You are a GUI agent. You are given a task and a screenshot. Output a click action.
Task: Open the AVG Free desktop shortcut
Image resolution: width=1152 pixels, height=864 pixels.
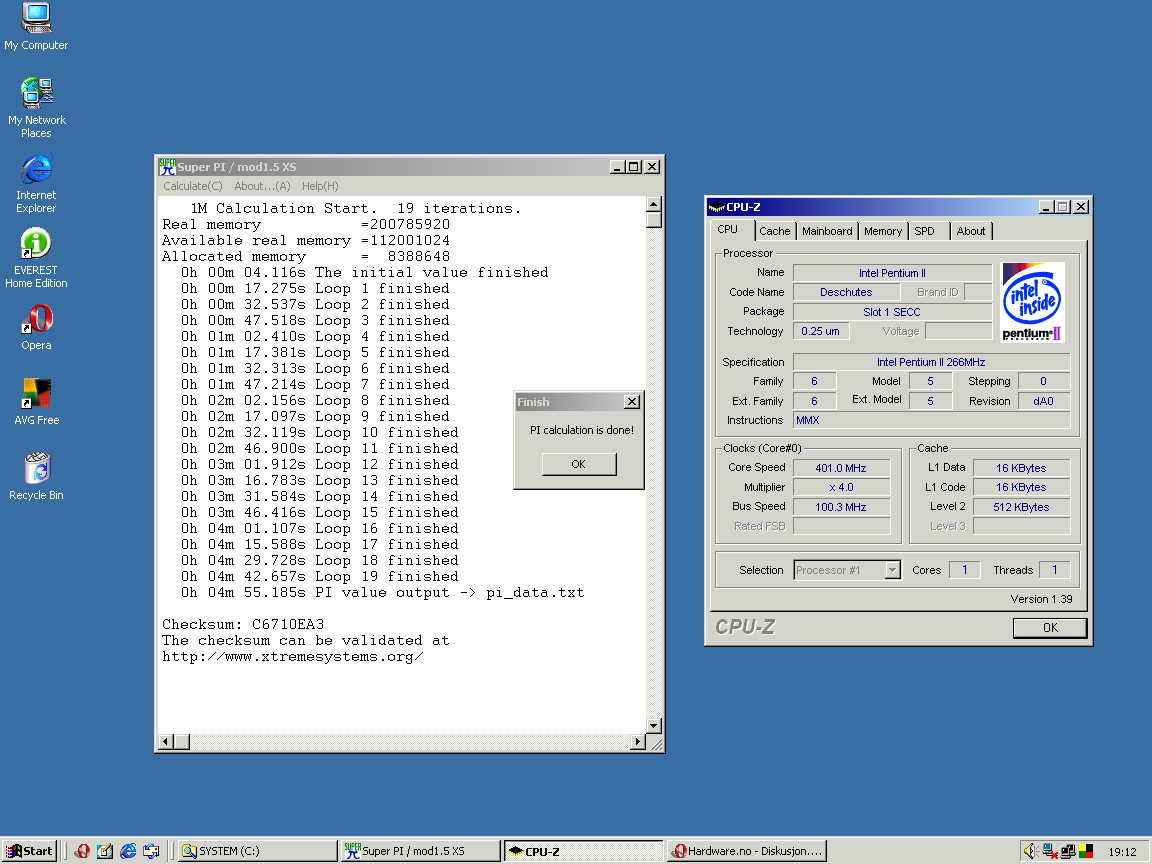click(x=36, y=402)
